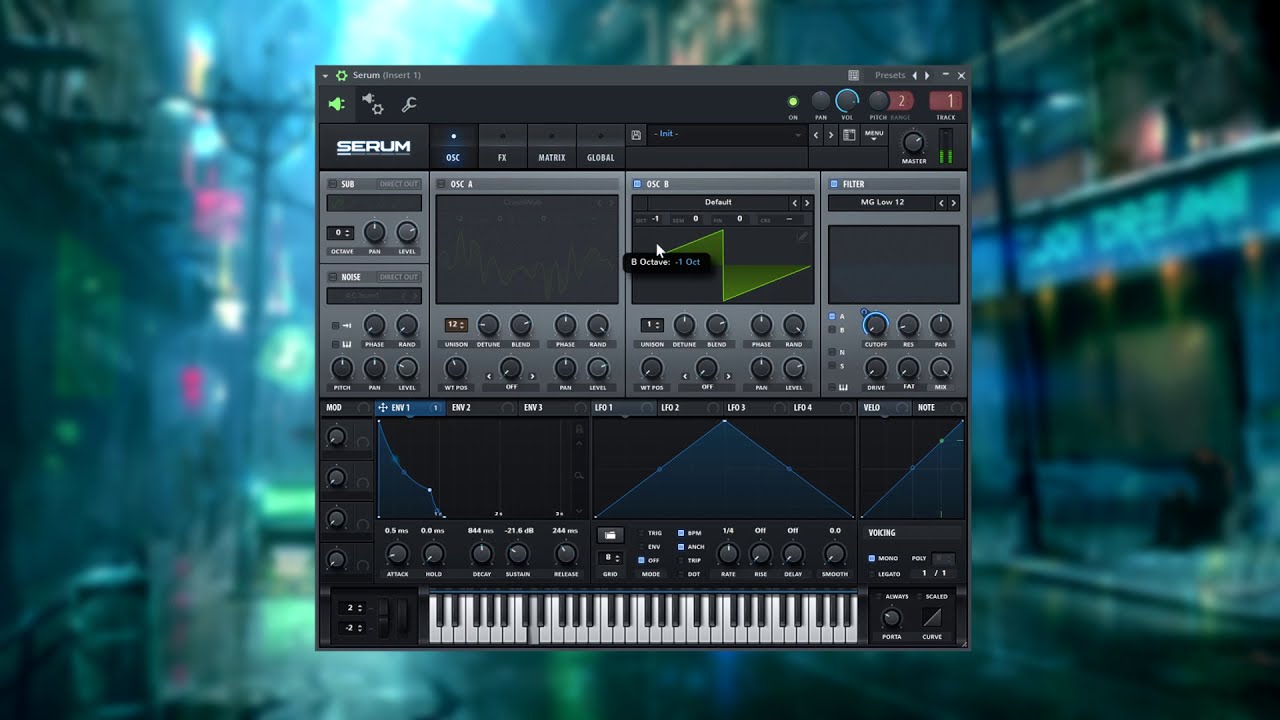Enable LEGATO voicing
The height and width of the screenshot is (720, 1280).
(x=871, y=574)
